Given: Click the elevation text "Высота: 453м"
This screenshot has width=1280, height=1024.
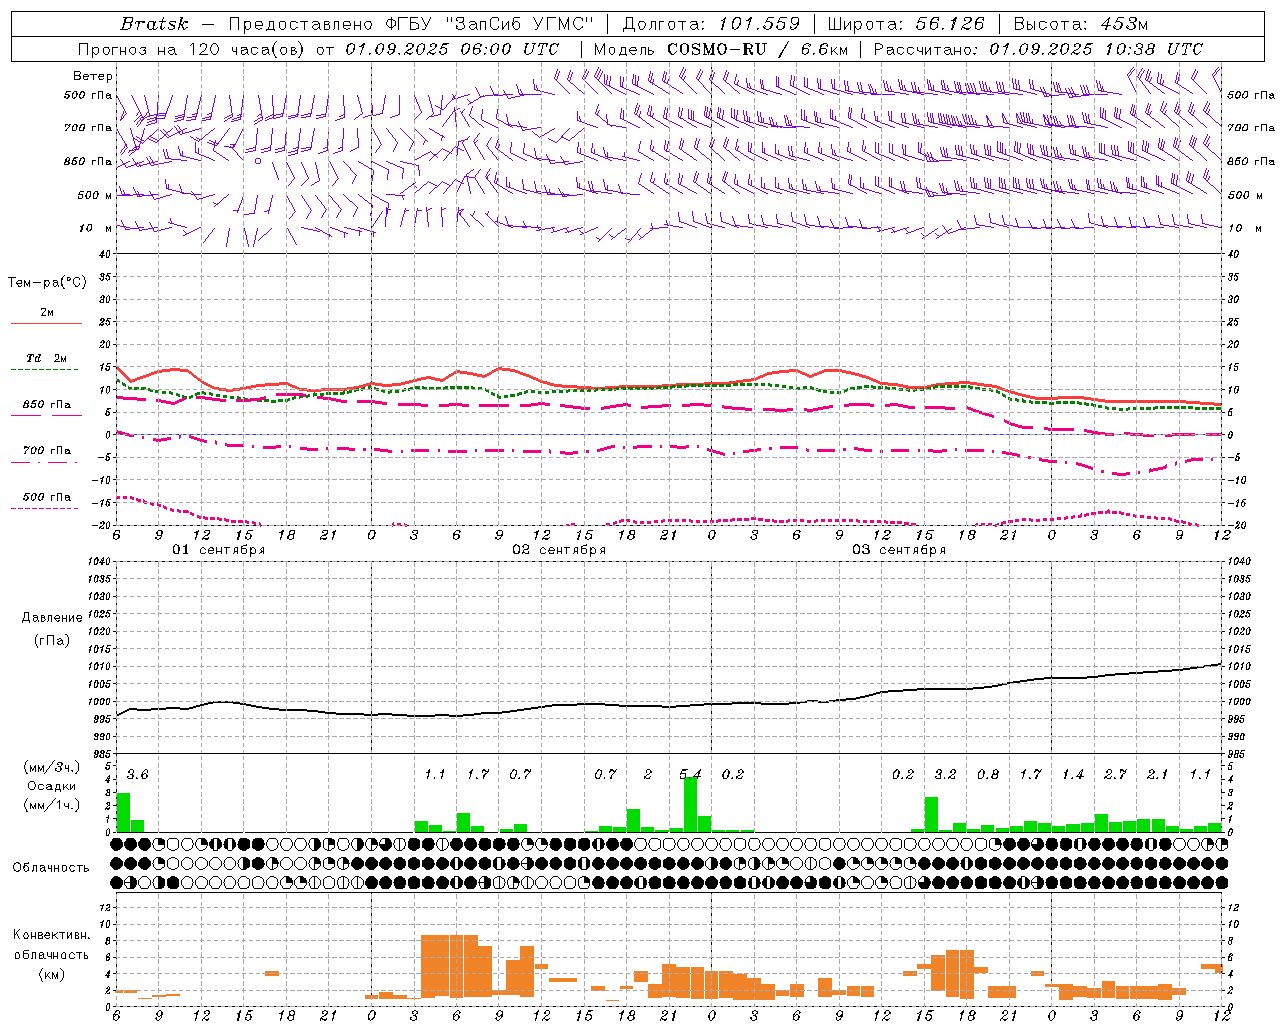Looking at the screenshot, I should pos(1079,24).
